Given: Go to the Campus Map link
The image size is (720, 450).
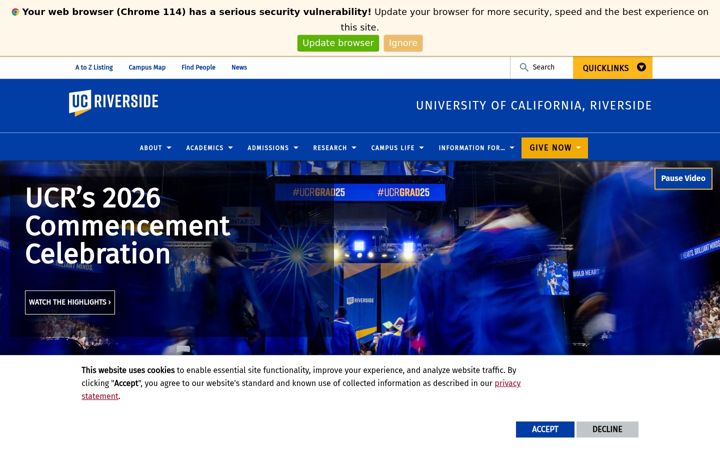Looking at the screenshot, I should (147, 68).
